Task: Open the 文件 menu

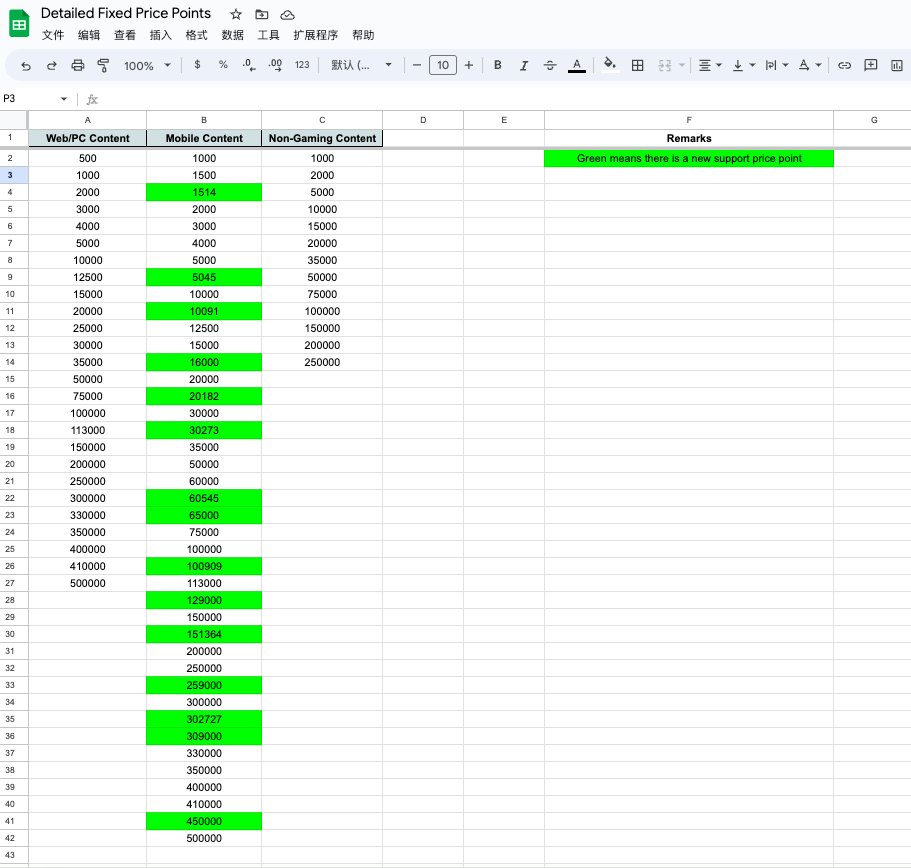Action: pos(53,35)
